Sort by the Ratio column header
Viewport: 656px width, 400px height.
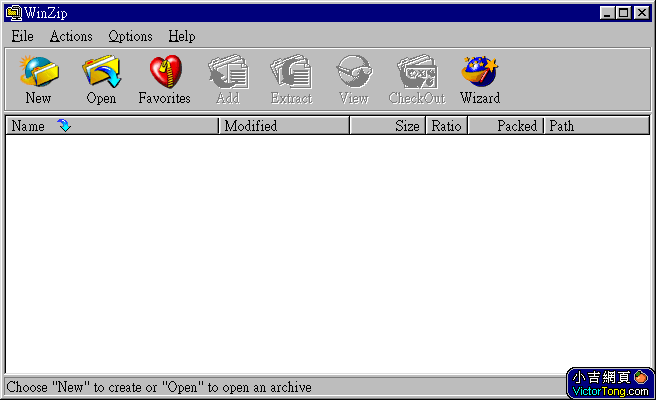[447, 126]
